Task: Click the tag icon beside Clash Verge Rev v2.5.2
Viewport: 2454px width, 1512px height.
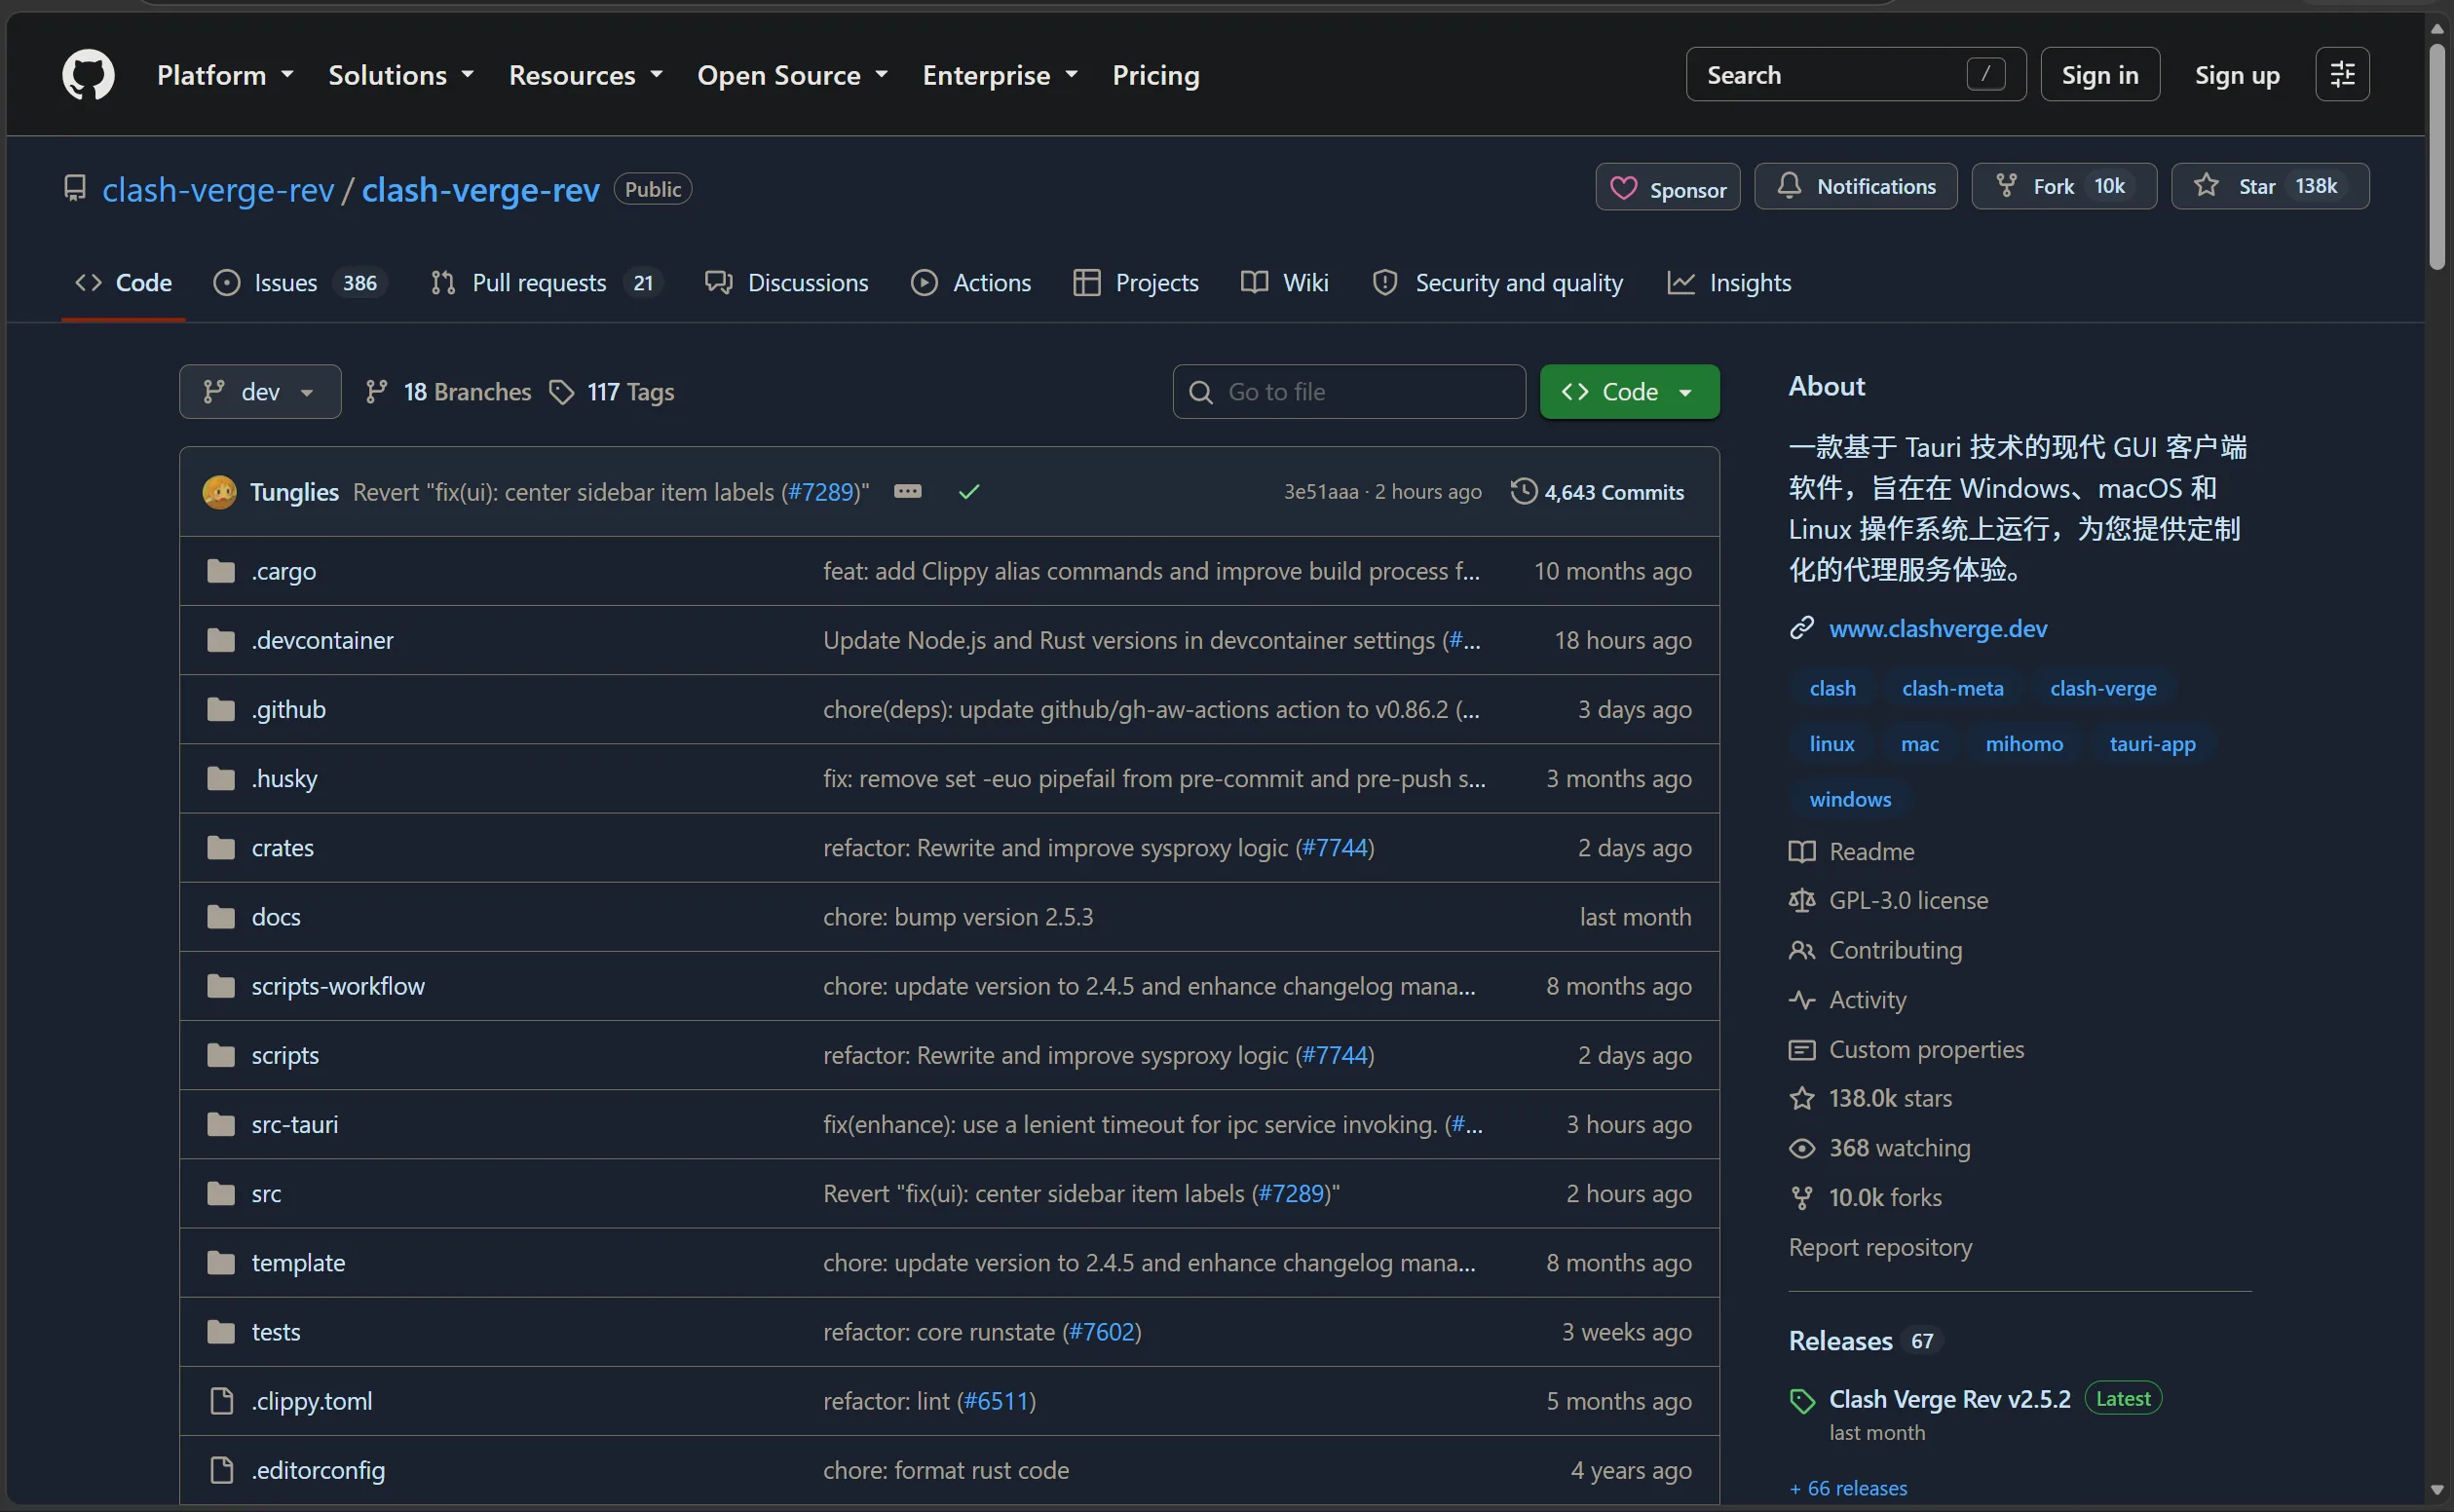Action: (x=1802, y=1401)
